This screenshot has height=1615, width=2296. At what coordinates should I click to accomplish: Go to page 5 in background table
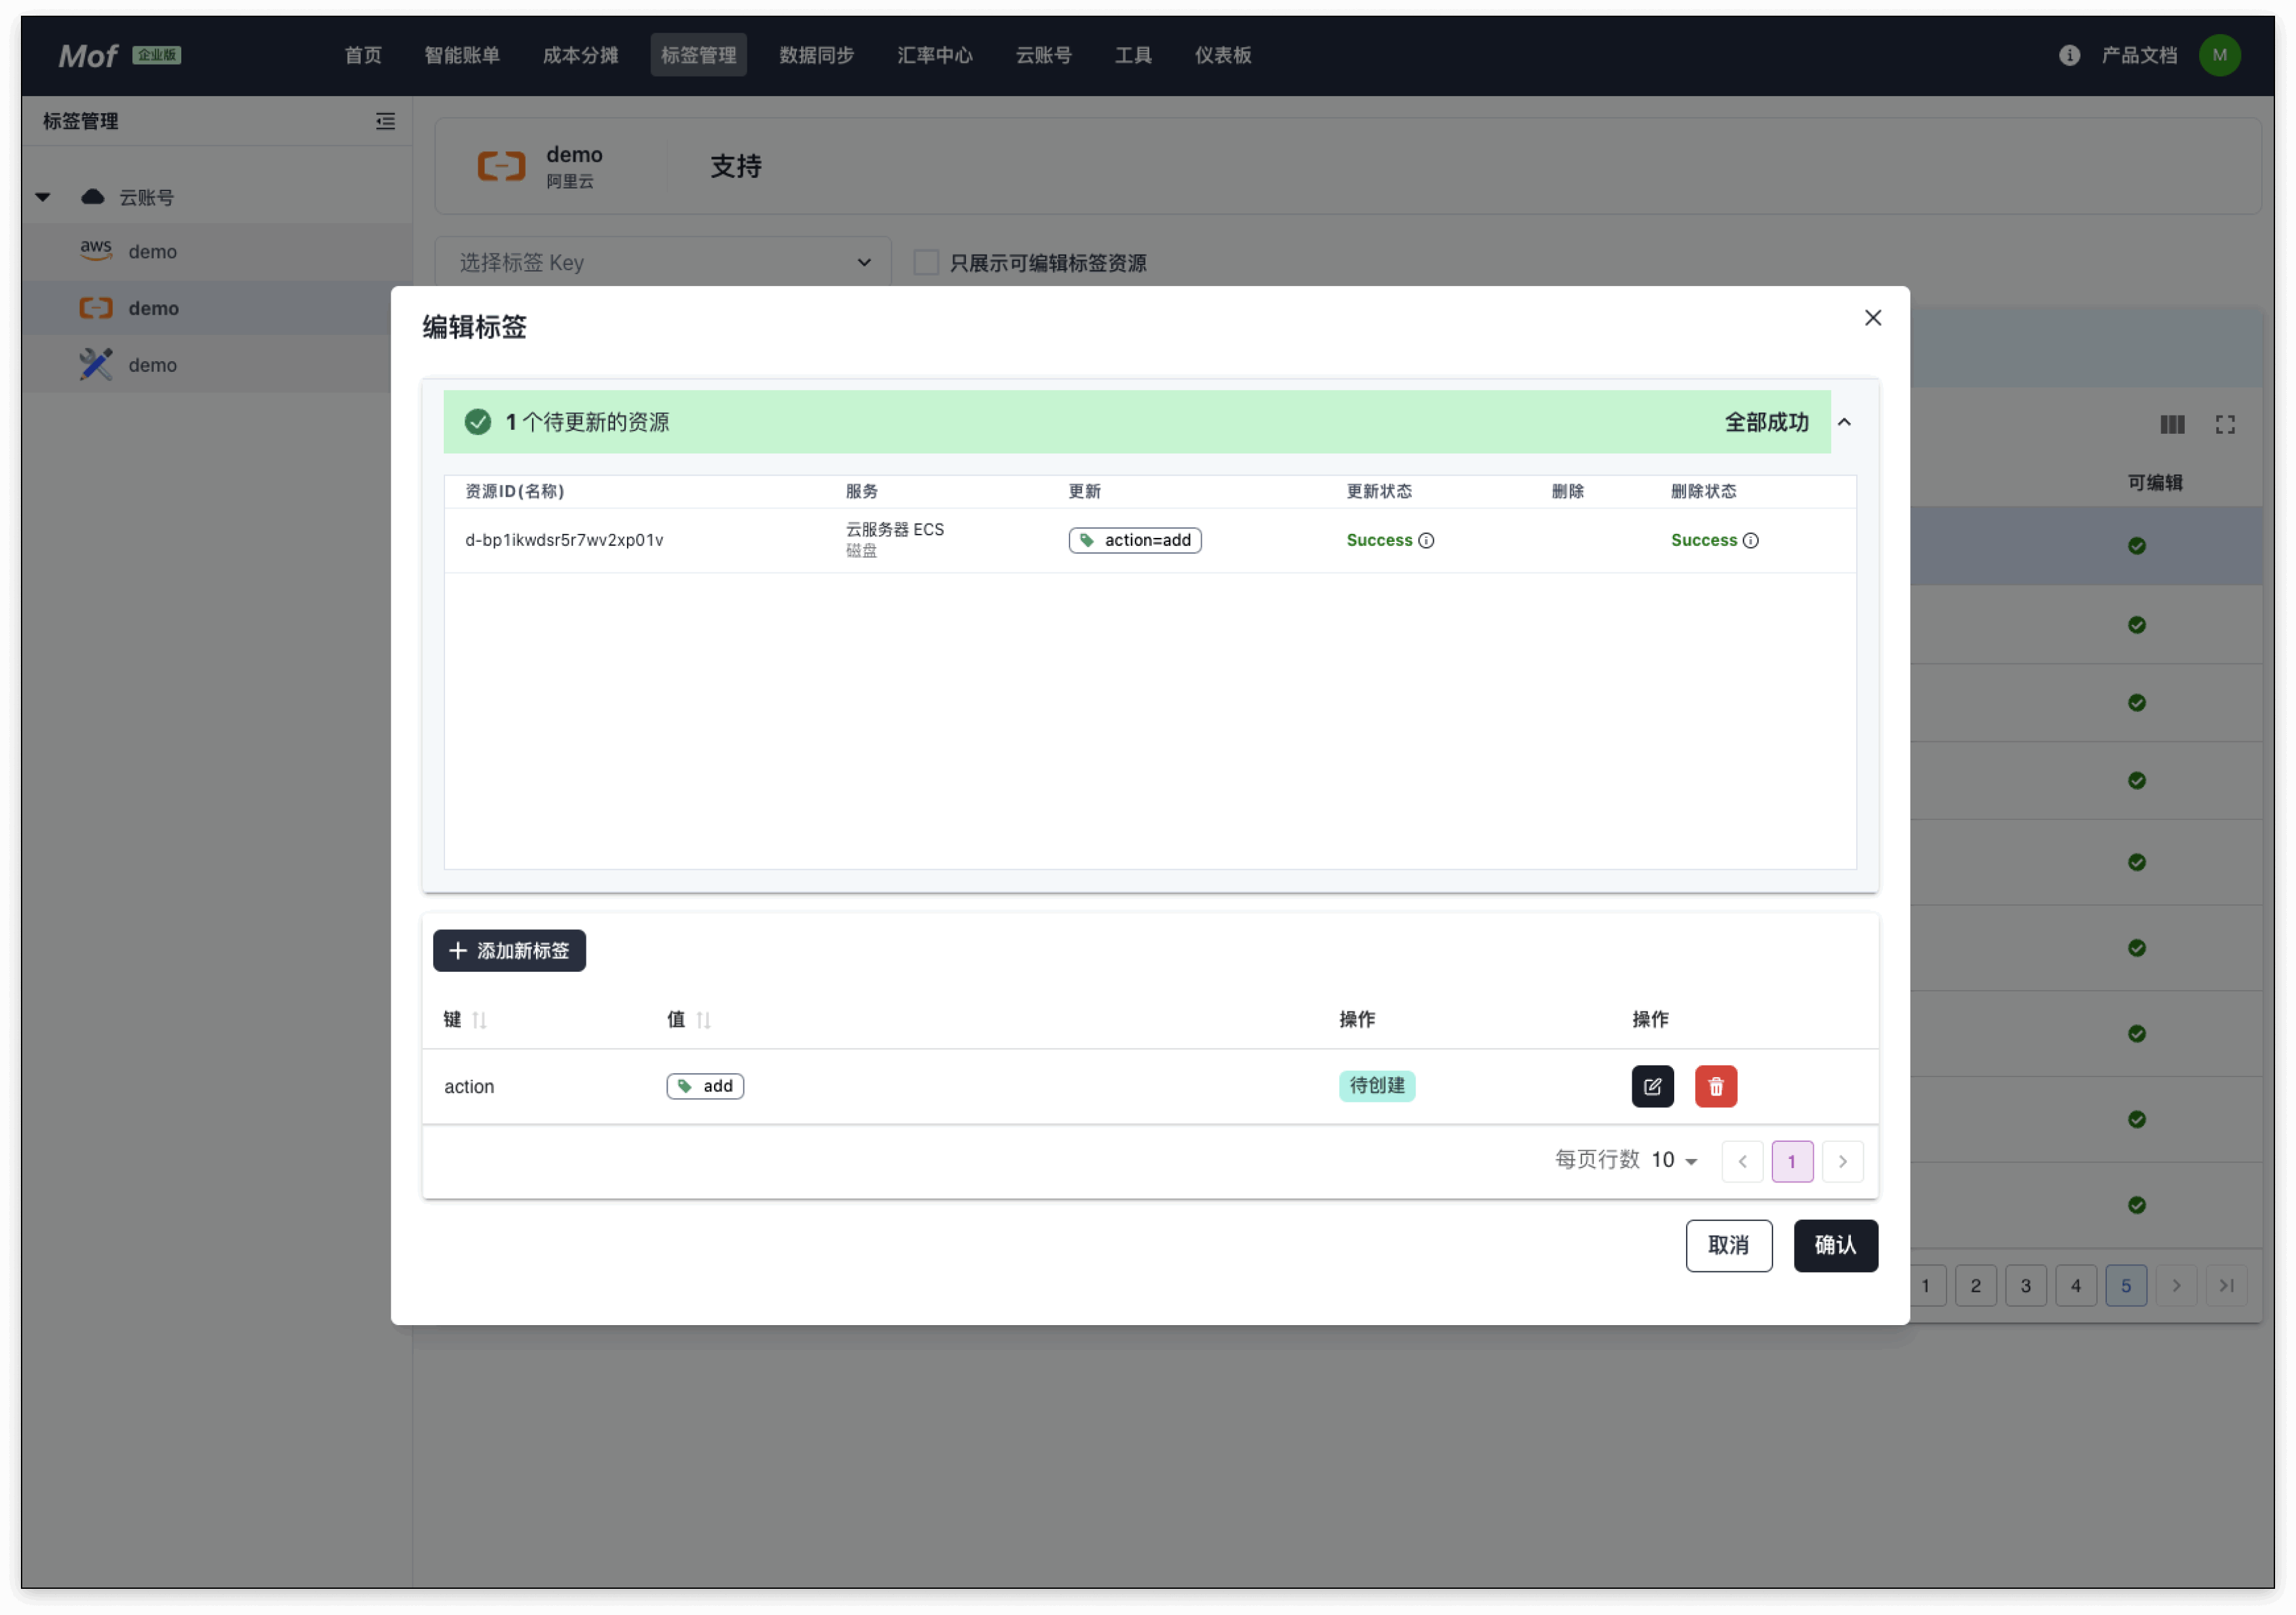click(x=2125, y=1286)
